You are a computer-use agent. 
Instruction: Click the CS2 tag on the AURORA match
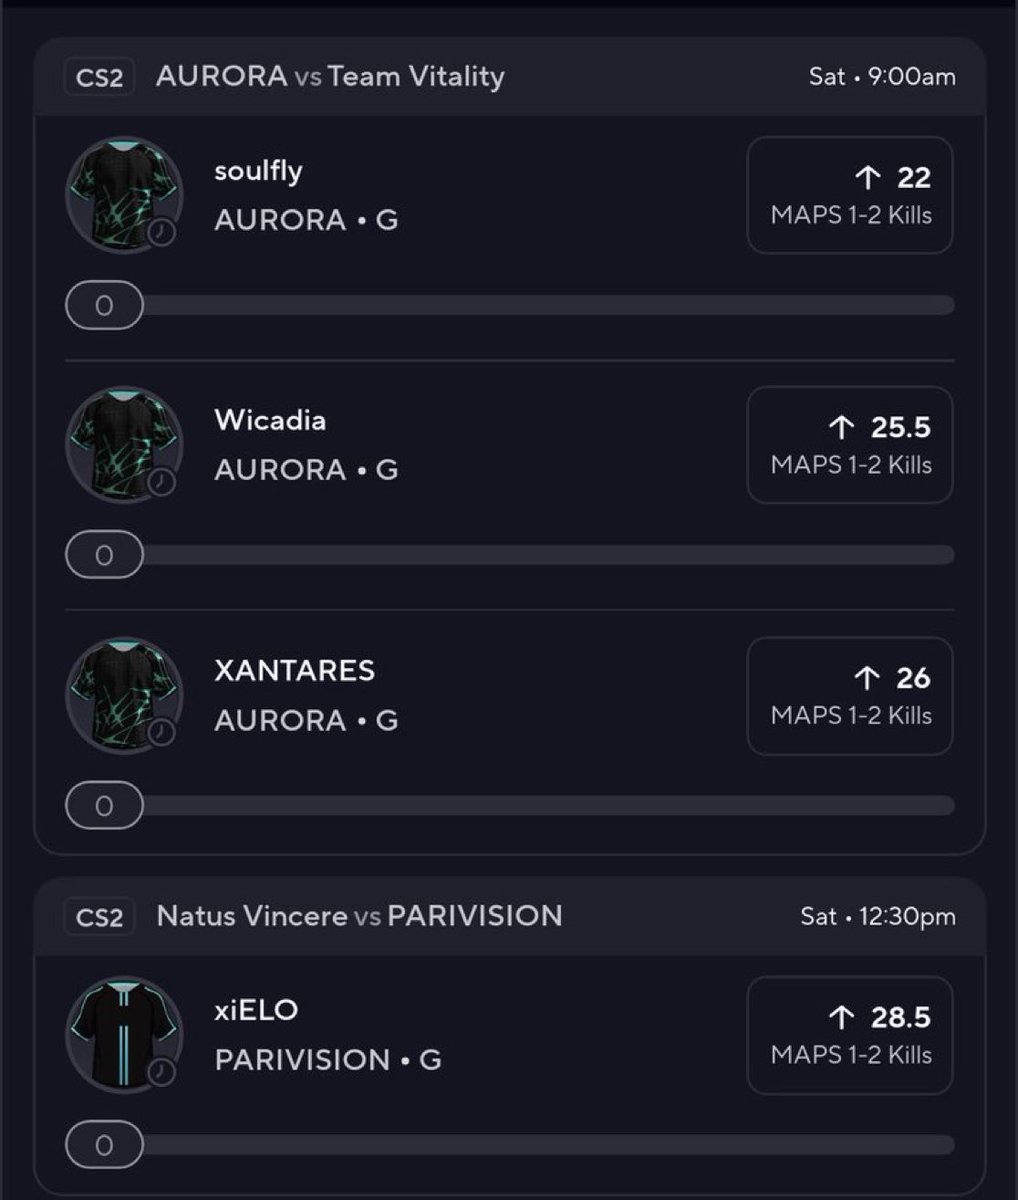coord(99,77)
